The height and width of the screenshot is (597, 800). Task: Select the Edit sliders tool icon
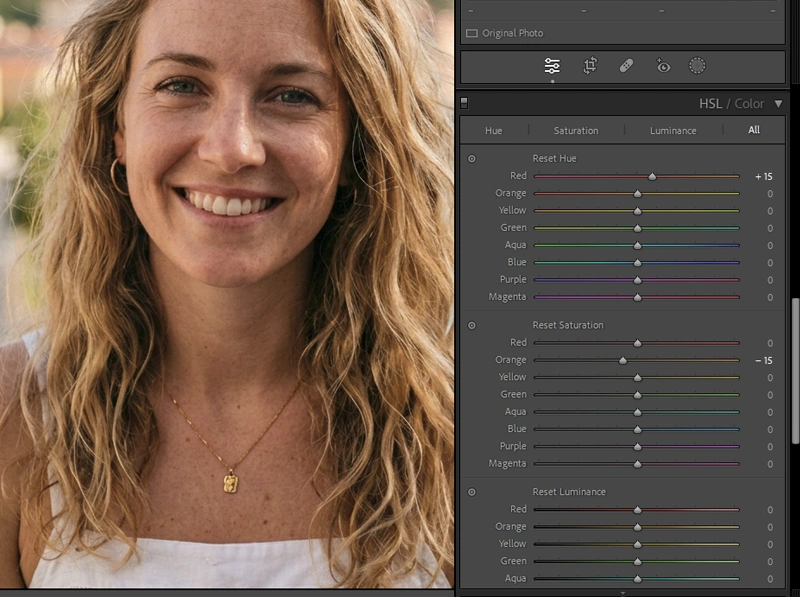(552, 66)
